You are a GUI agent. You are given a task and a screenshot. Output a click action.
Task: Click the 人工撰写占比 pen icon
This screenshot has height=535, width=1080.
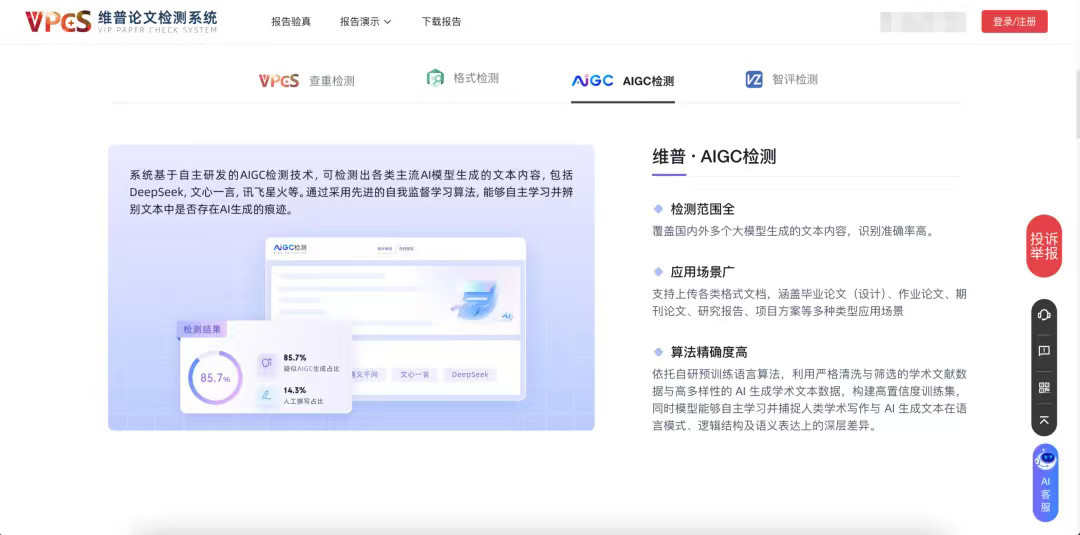(267, 395)
